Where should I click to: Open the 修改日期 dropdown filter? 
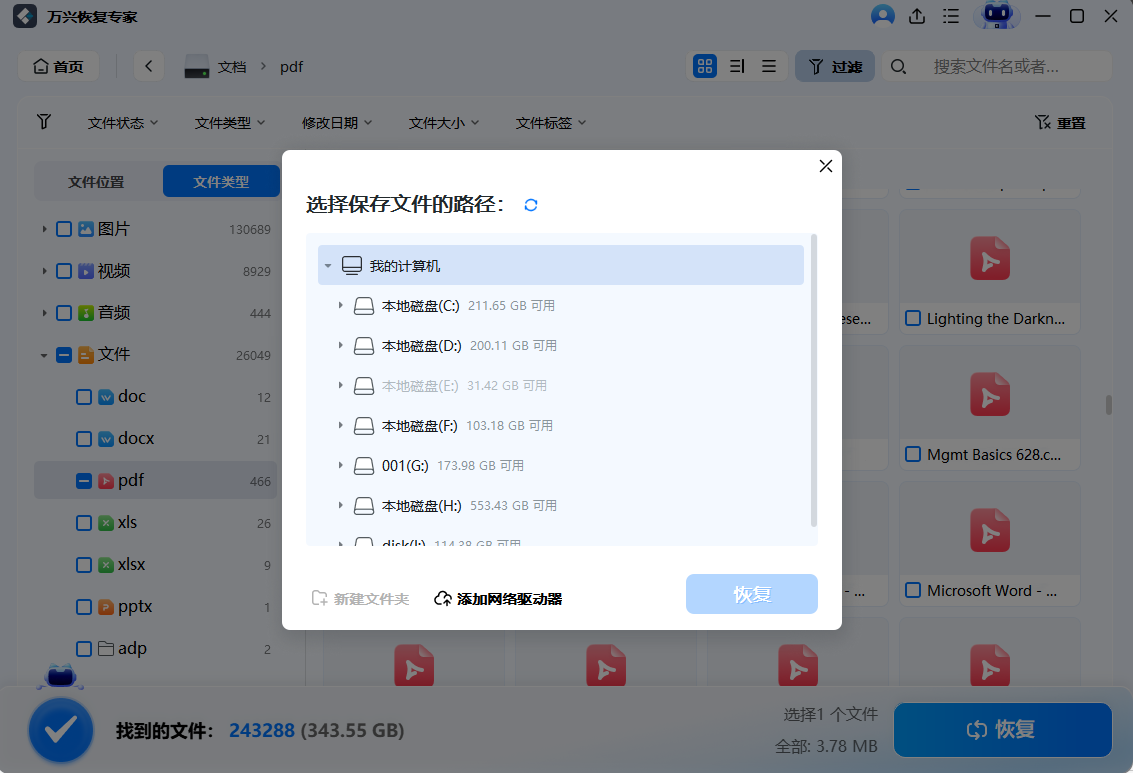pyautogui.click(x=338, y=122)
